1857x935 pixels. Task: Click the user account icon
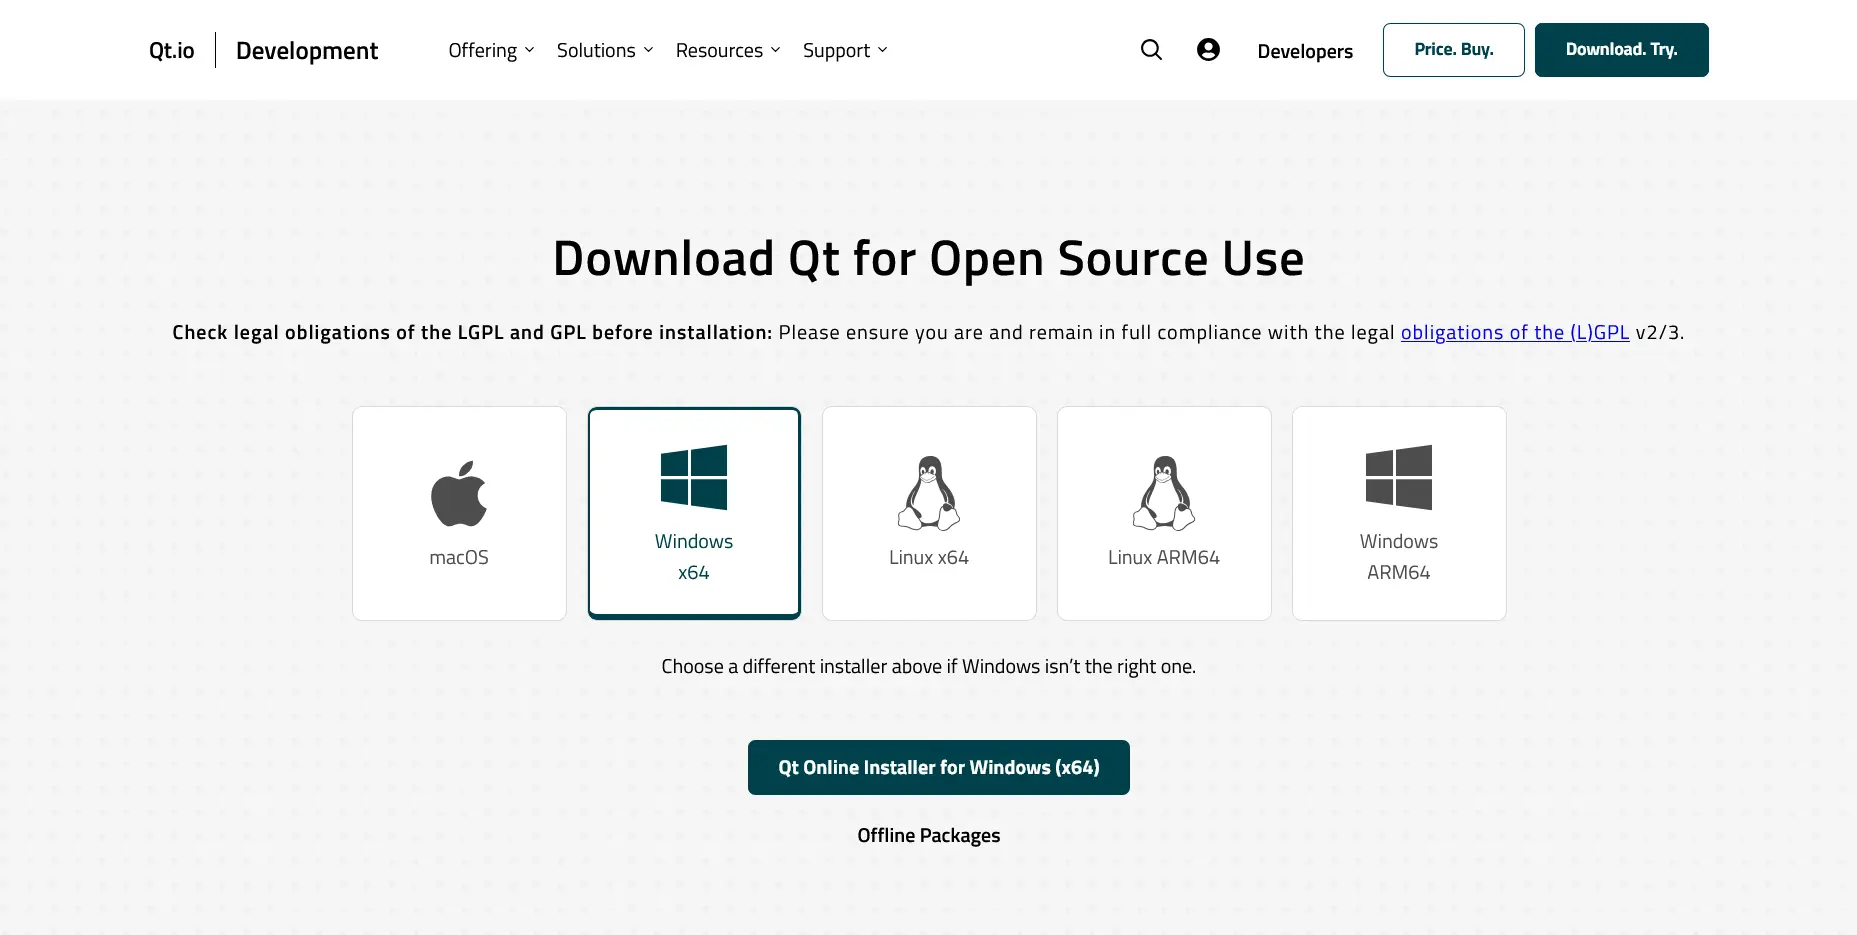(1208, 50)
